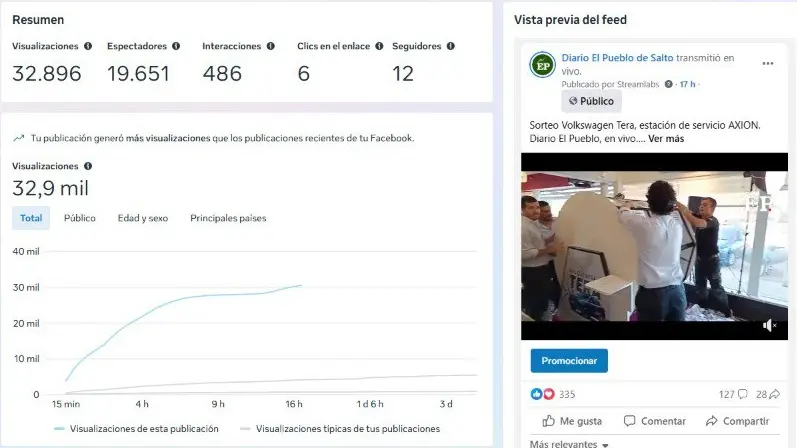Open the comments count bubble icon
Image resolution: width=797 pixels, height=448 pixels.
point(743,394)
